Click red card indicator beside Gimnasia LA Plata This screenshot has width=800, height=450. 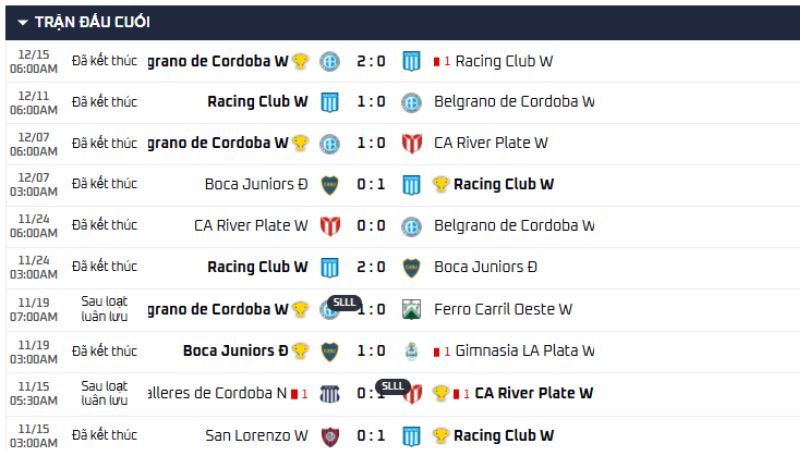tap(437, 351)
